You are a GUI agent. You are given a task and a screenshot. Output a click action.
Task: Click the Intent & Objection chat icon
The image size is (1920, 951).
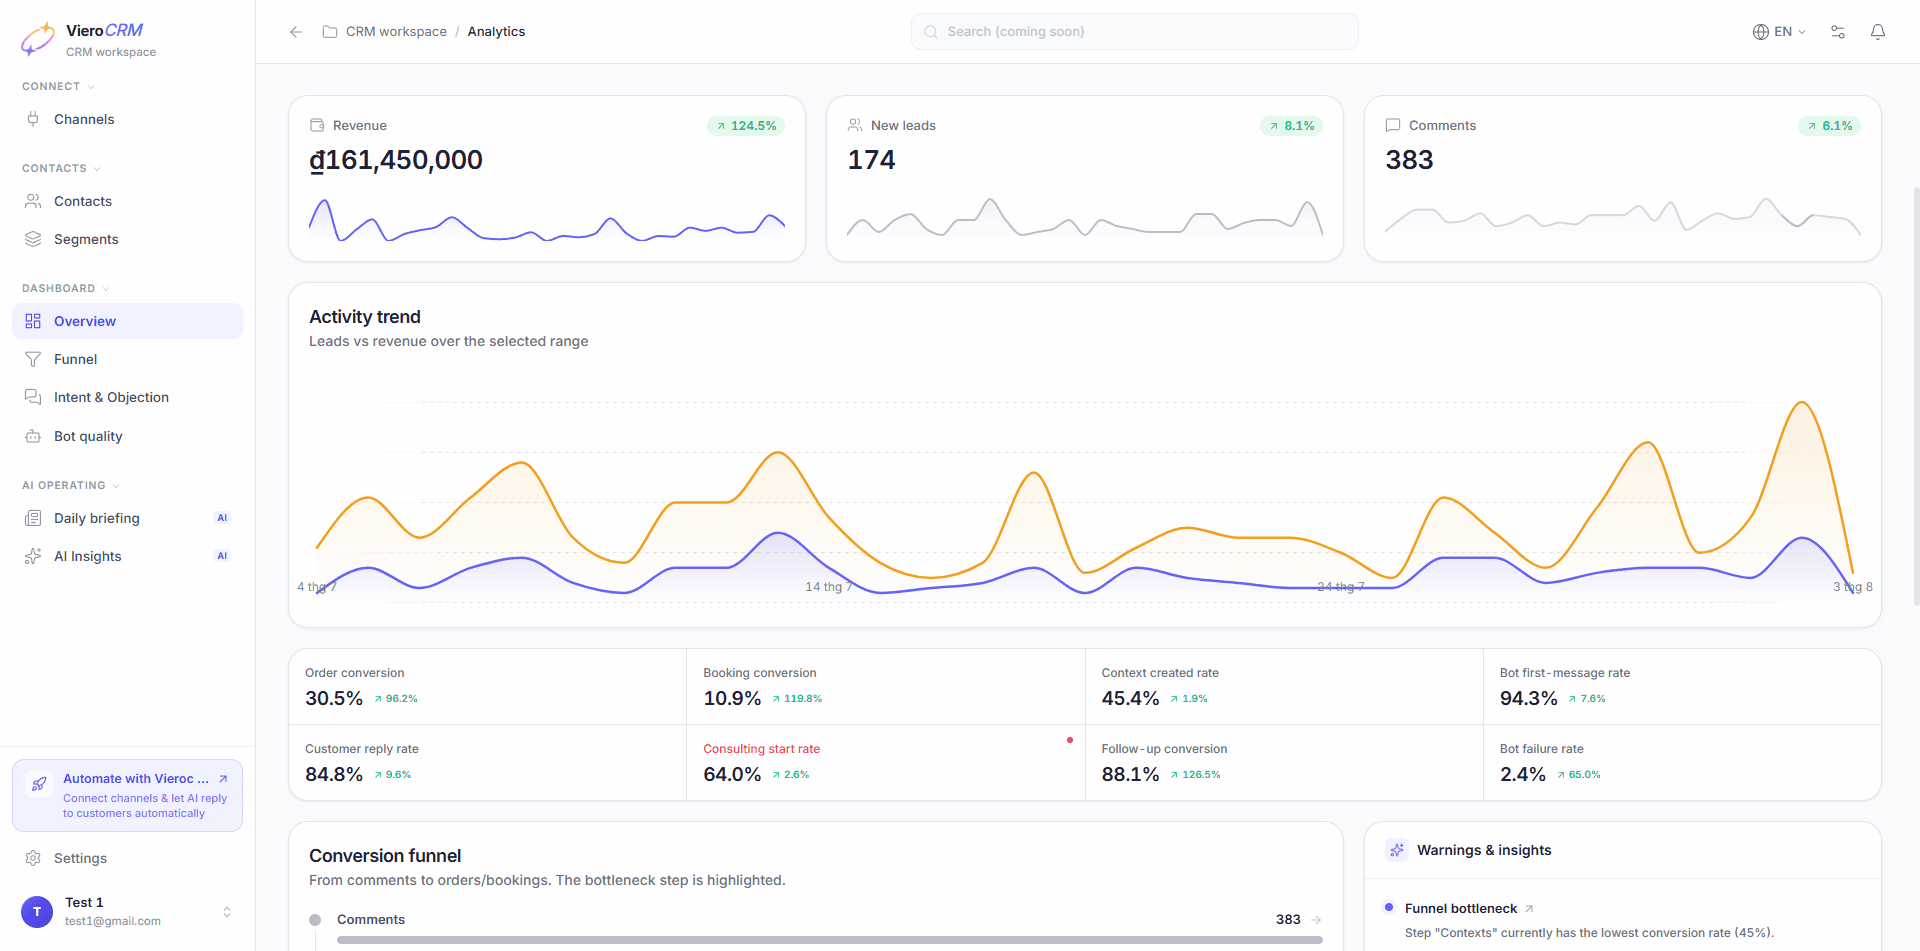33,397
